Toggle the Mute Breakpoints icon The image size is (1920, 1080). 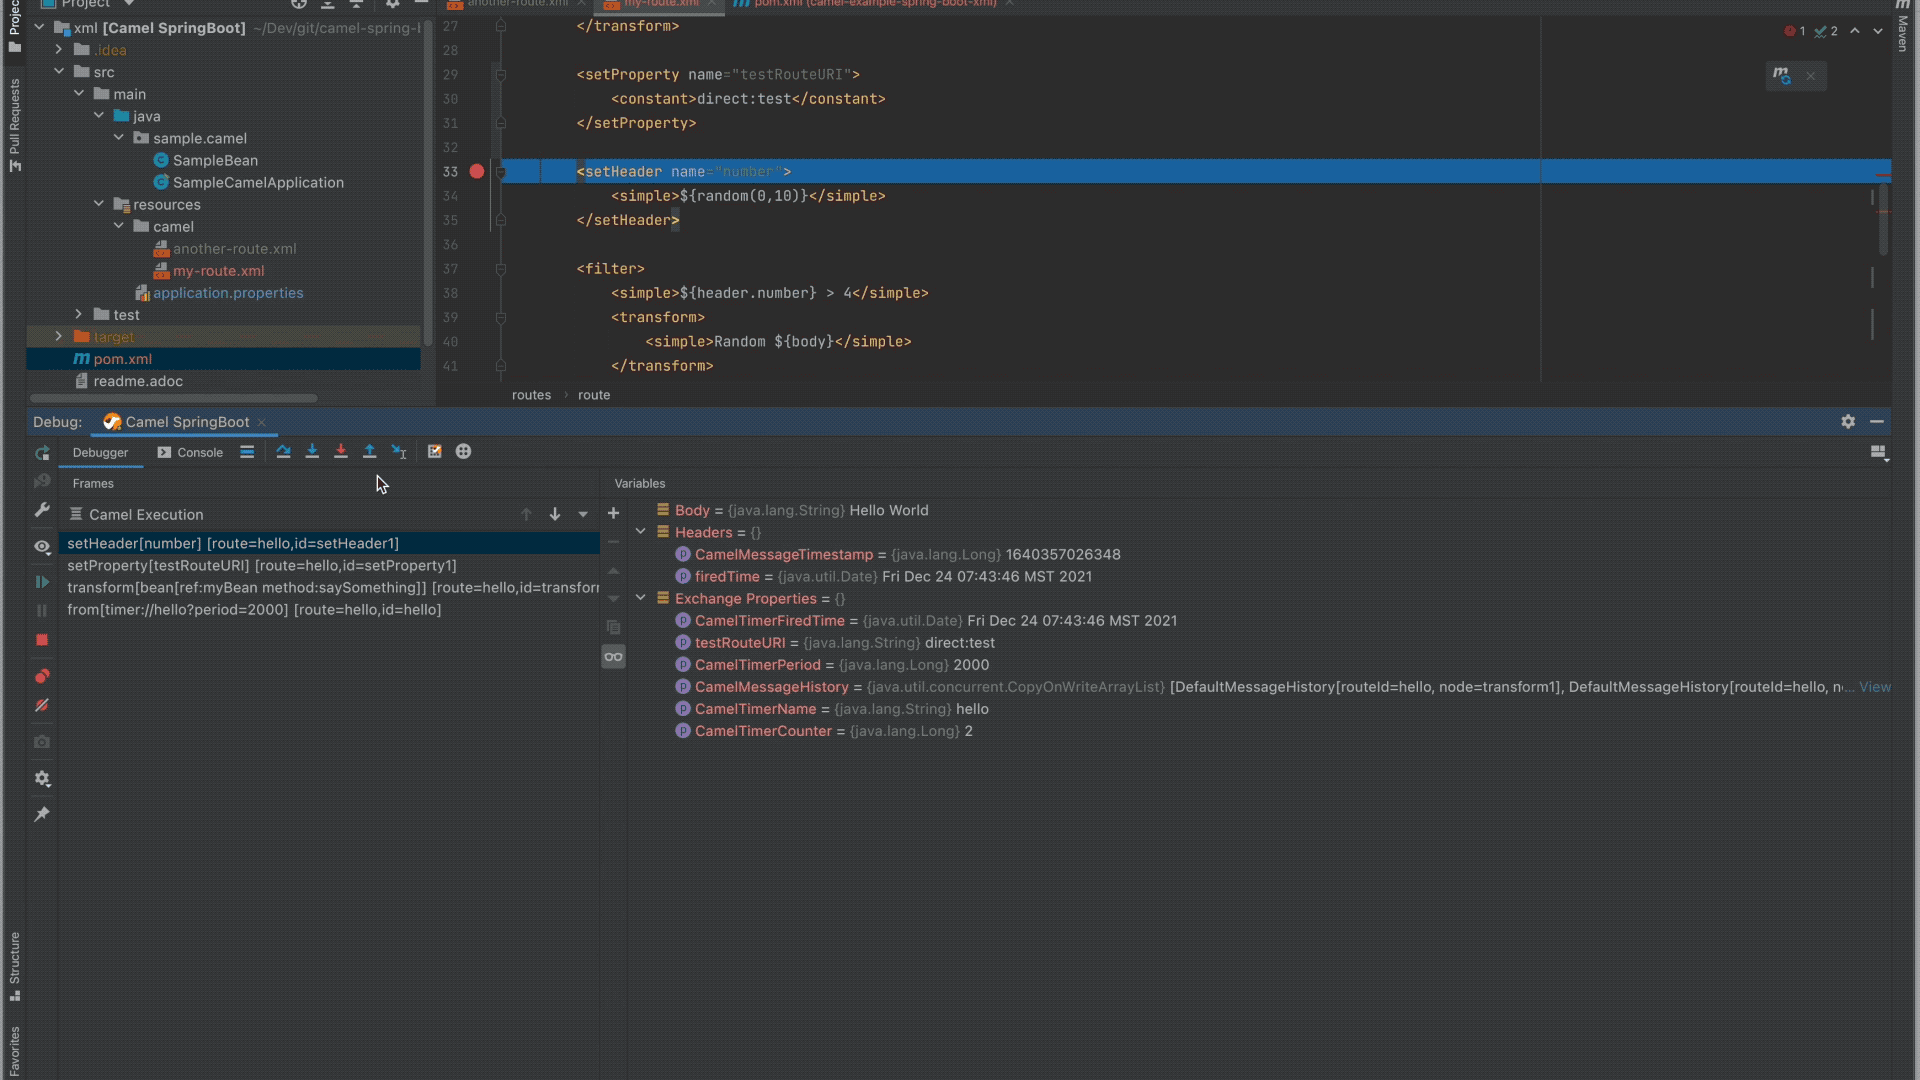[42, 705]
